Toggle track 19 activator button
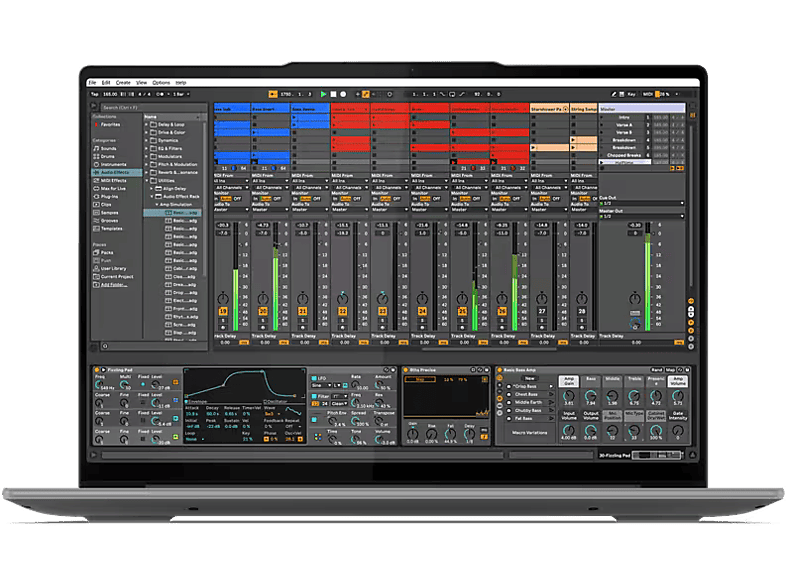786x587 pixels. (223, 311)
